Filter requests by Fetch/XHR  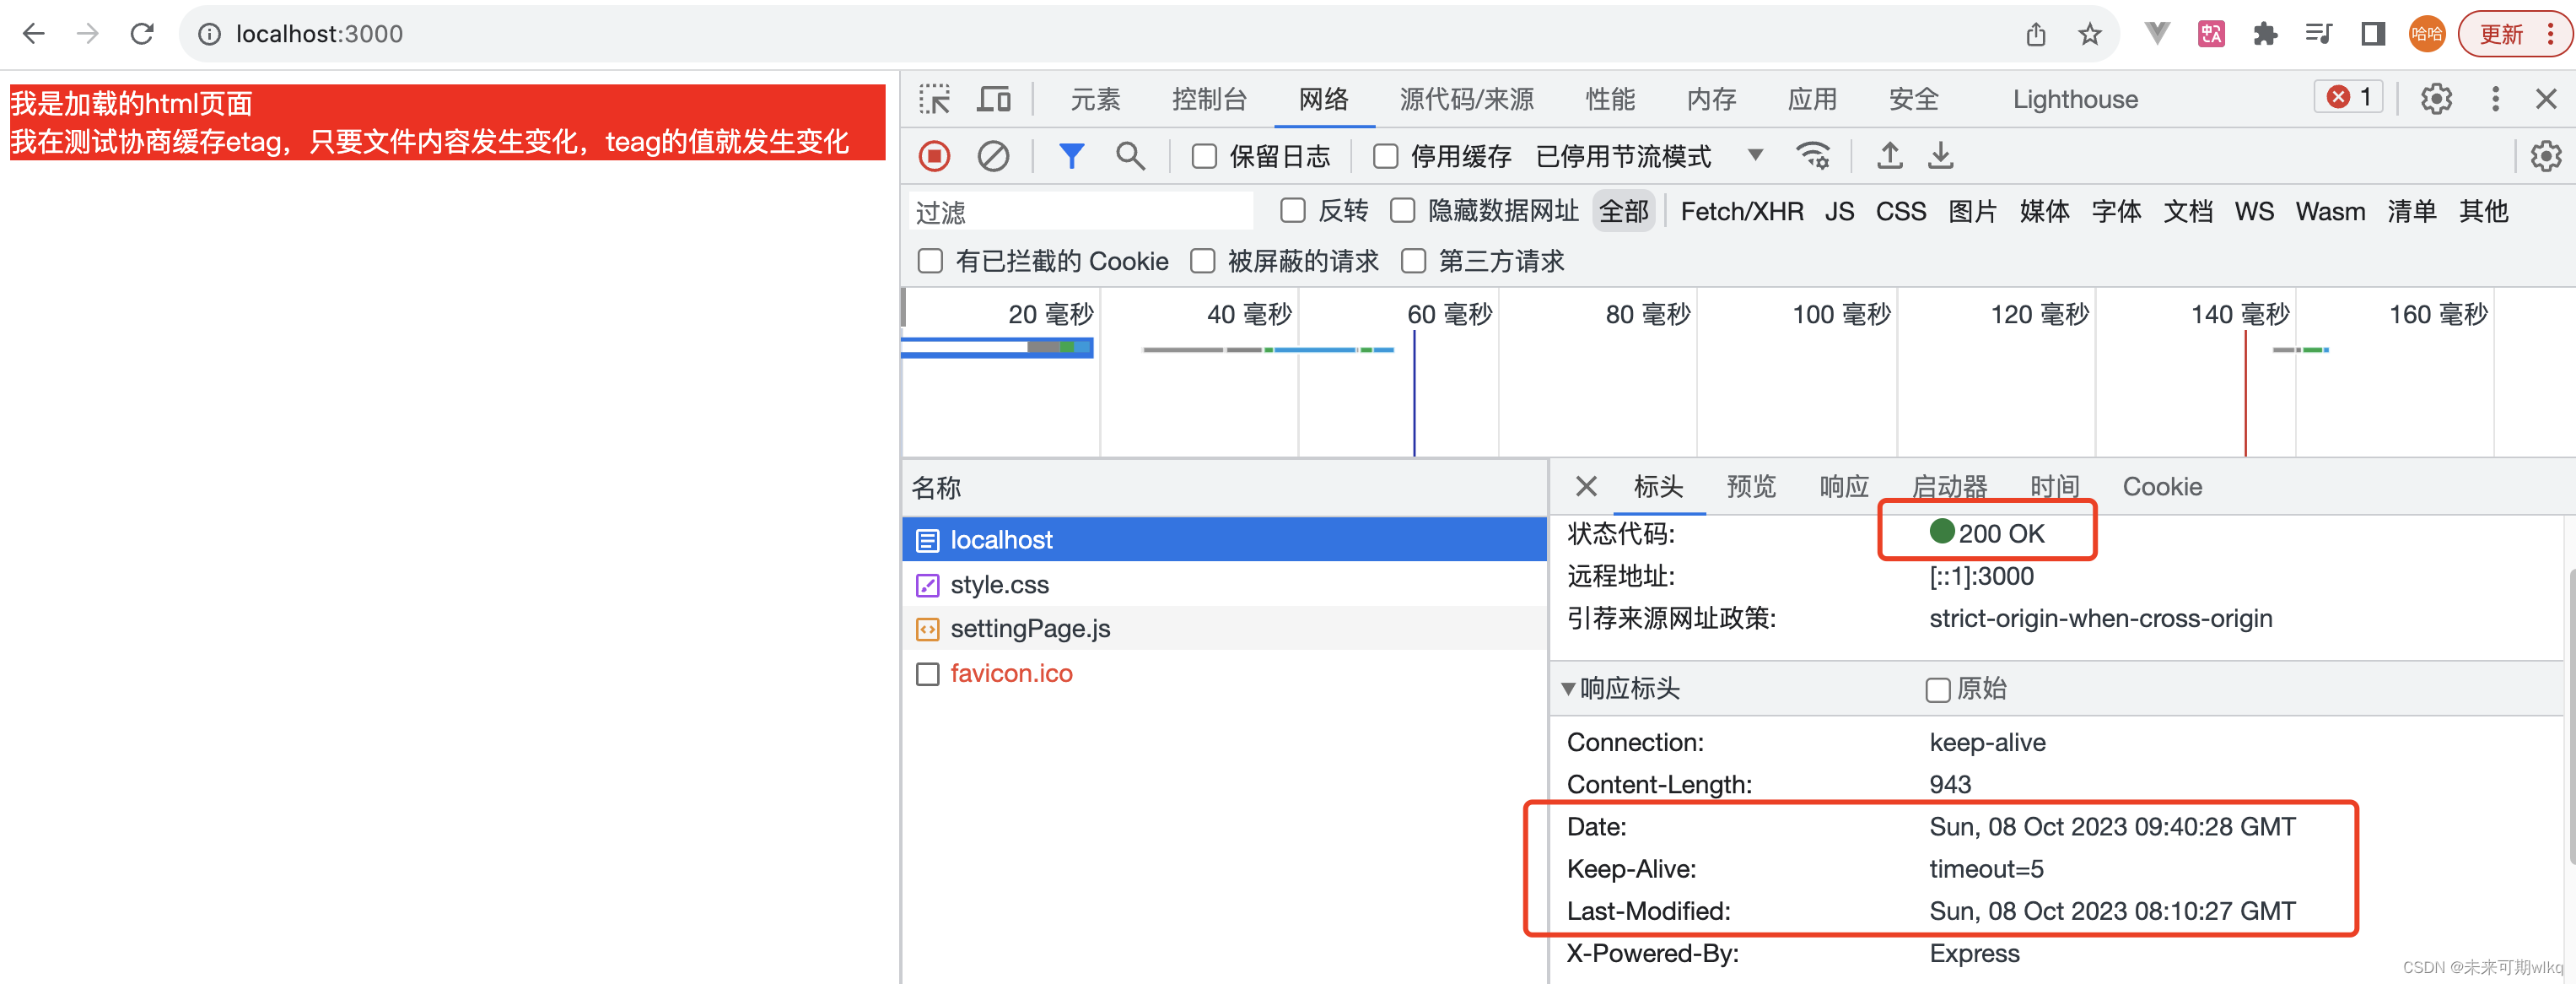(x=1741, y=211)
